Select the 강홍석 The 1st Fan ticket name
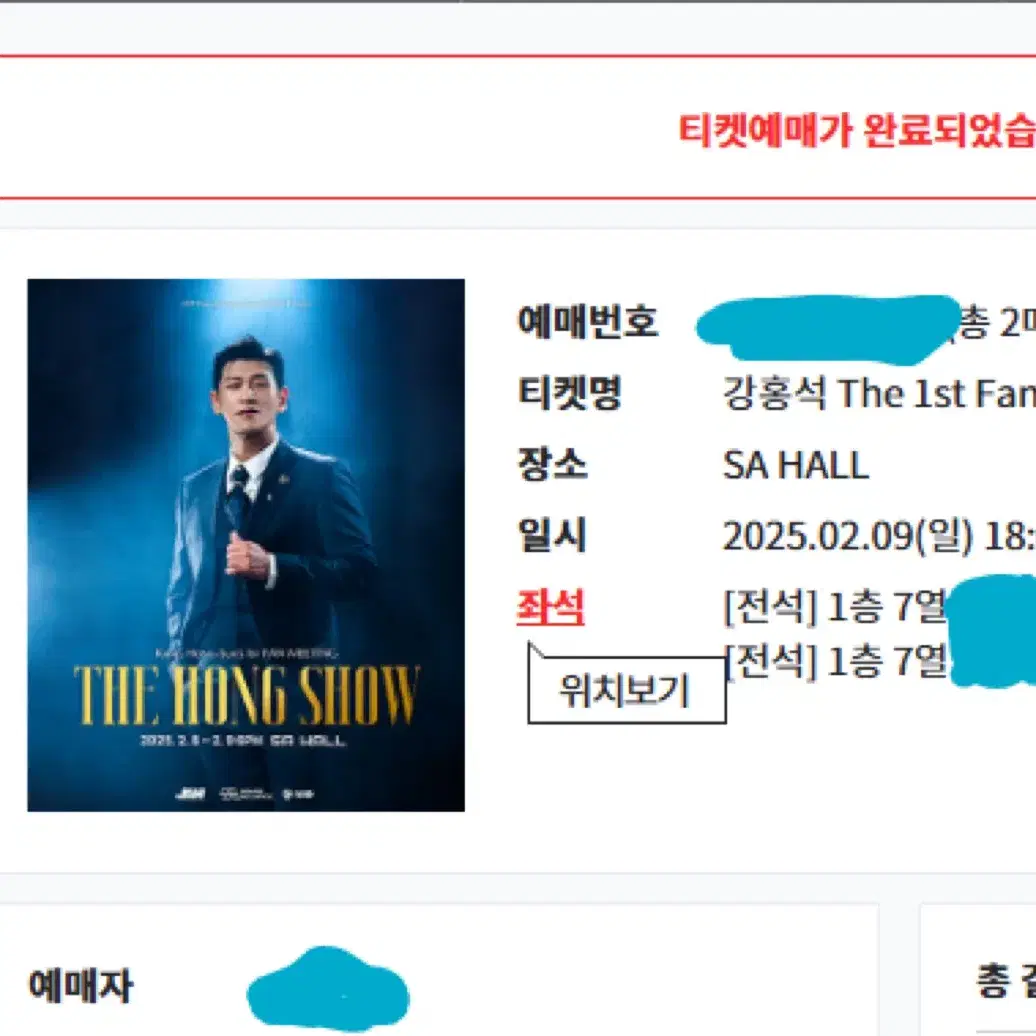 879,393
